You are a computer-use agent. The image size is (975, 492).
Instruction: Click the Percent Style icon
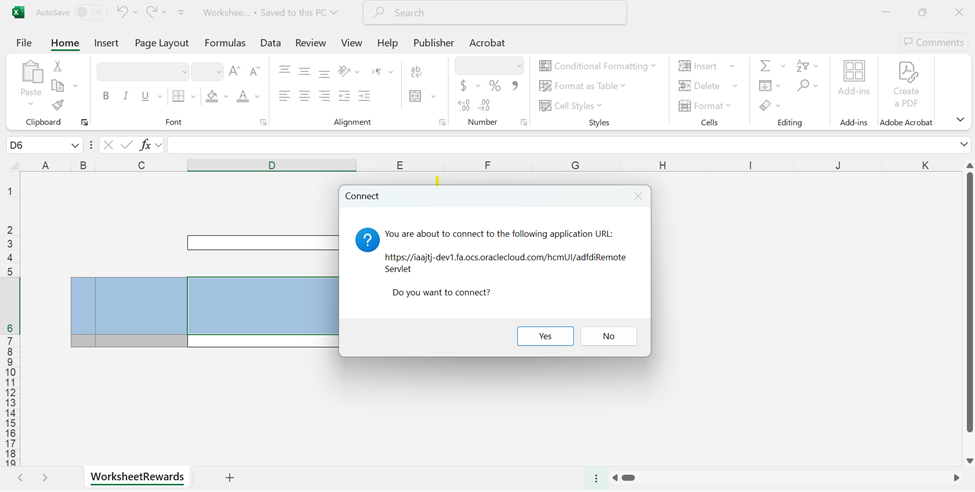(494, 86)
